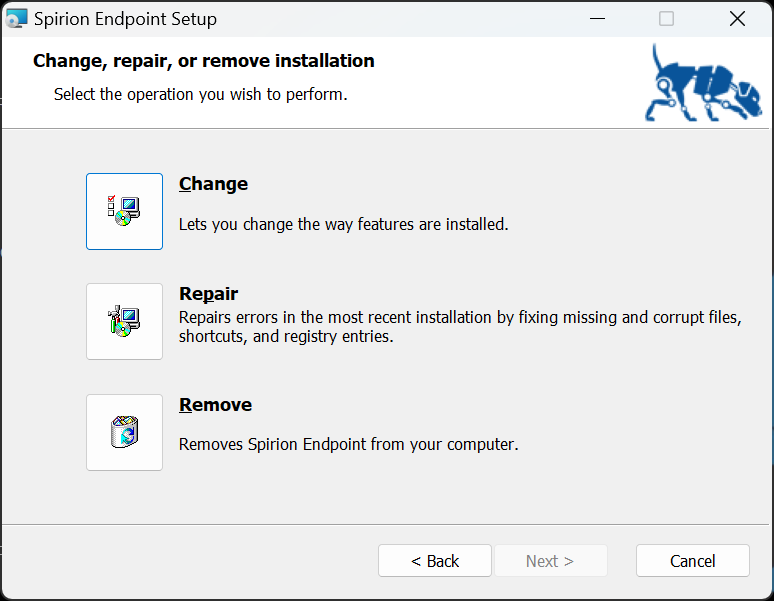
Task: Click the "Spirion Endpoint Setup" title bar text
Action: [x=125, y=19]
